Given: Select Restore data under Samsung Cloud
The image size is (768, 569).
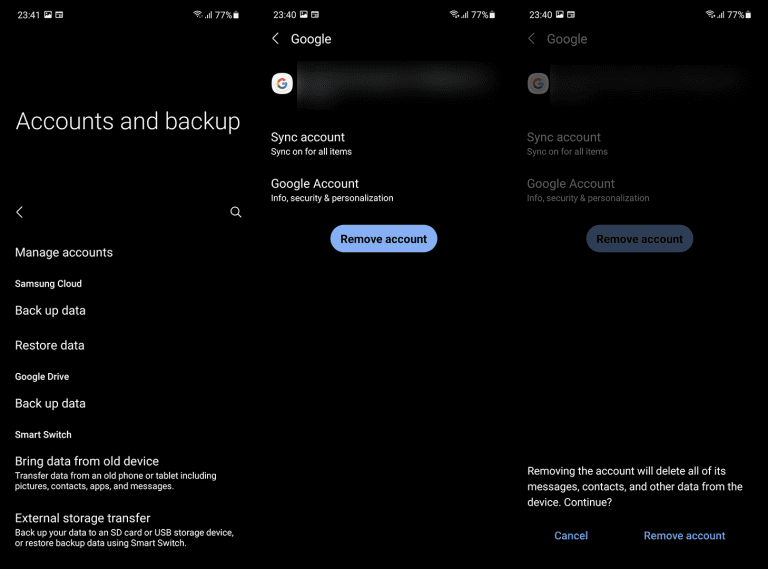Looking at the screenshot, I should (50, 346).
